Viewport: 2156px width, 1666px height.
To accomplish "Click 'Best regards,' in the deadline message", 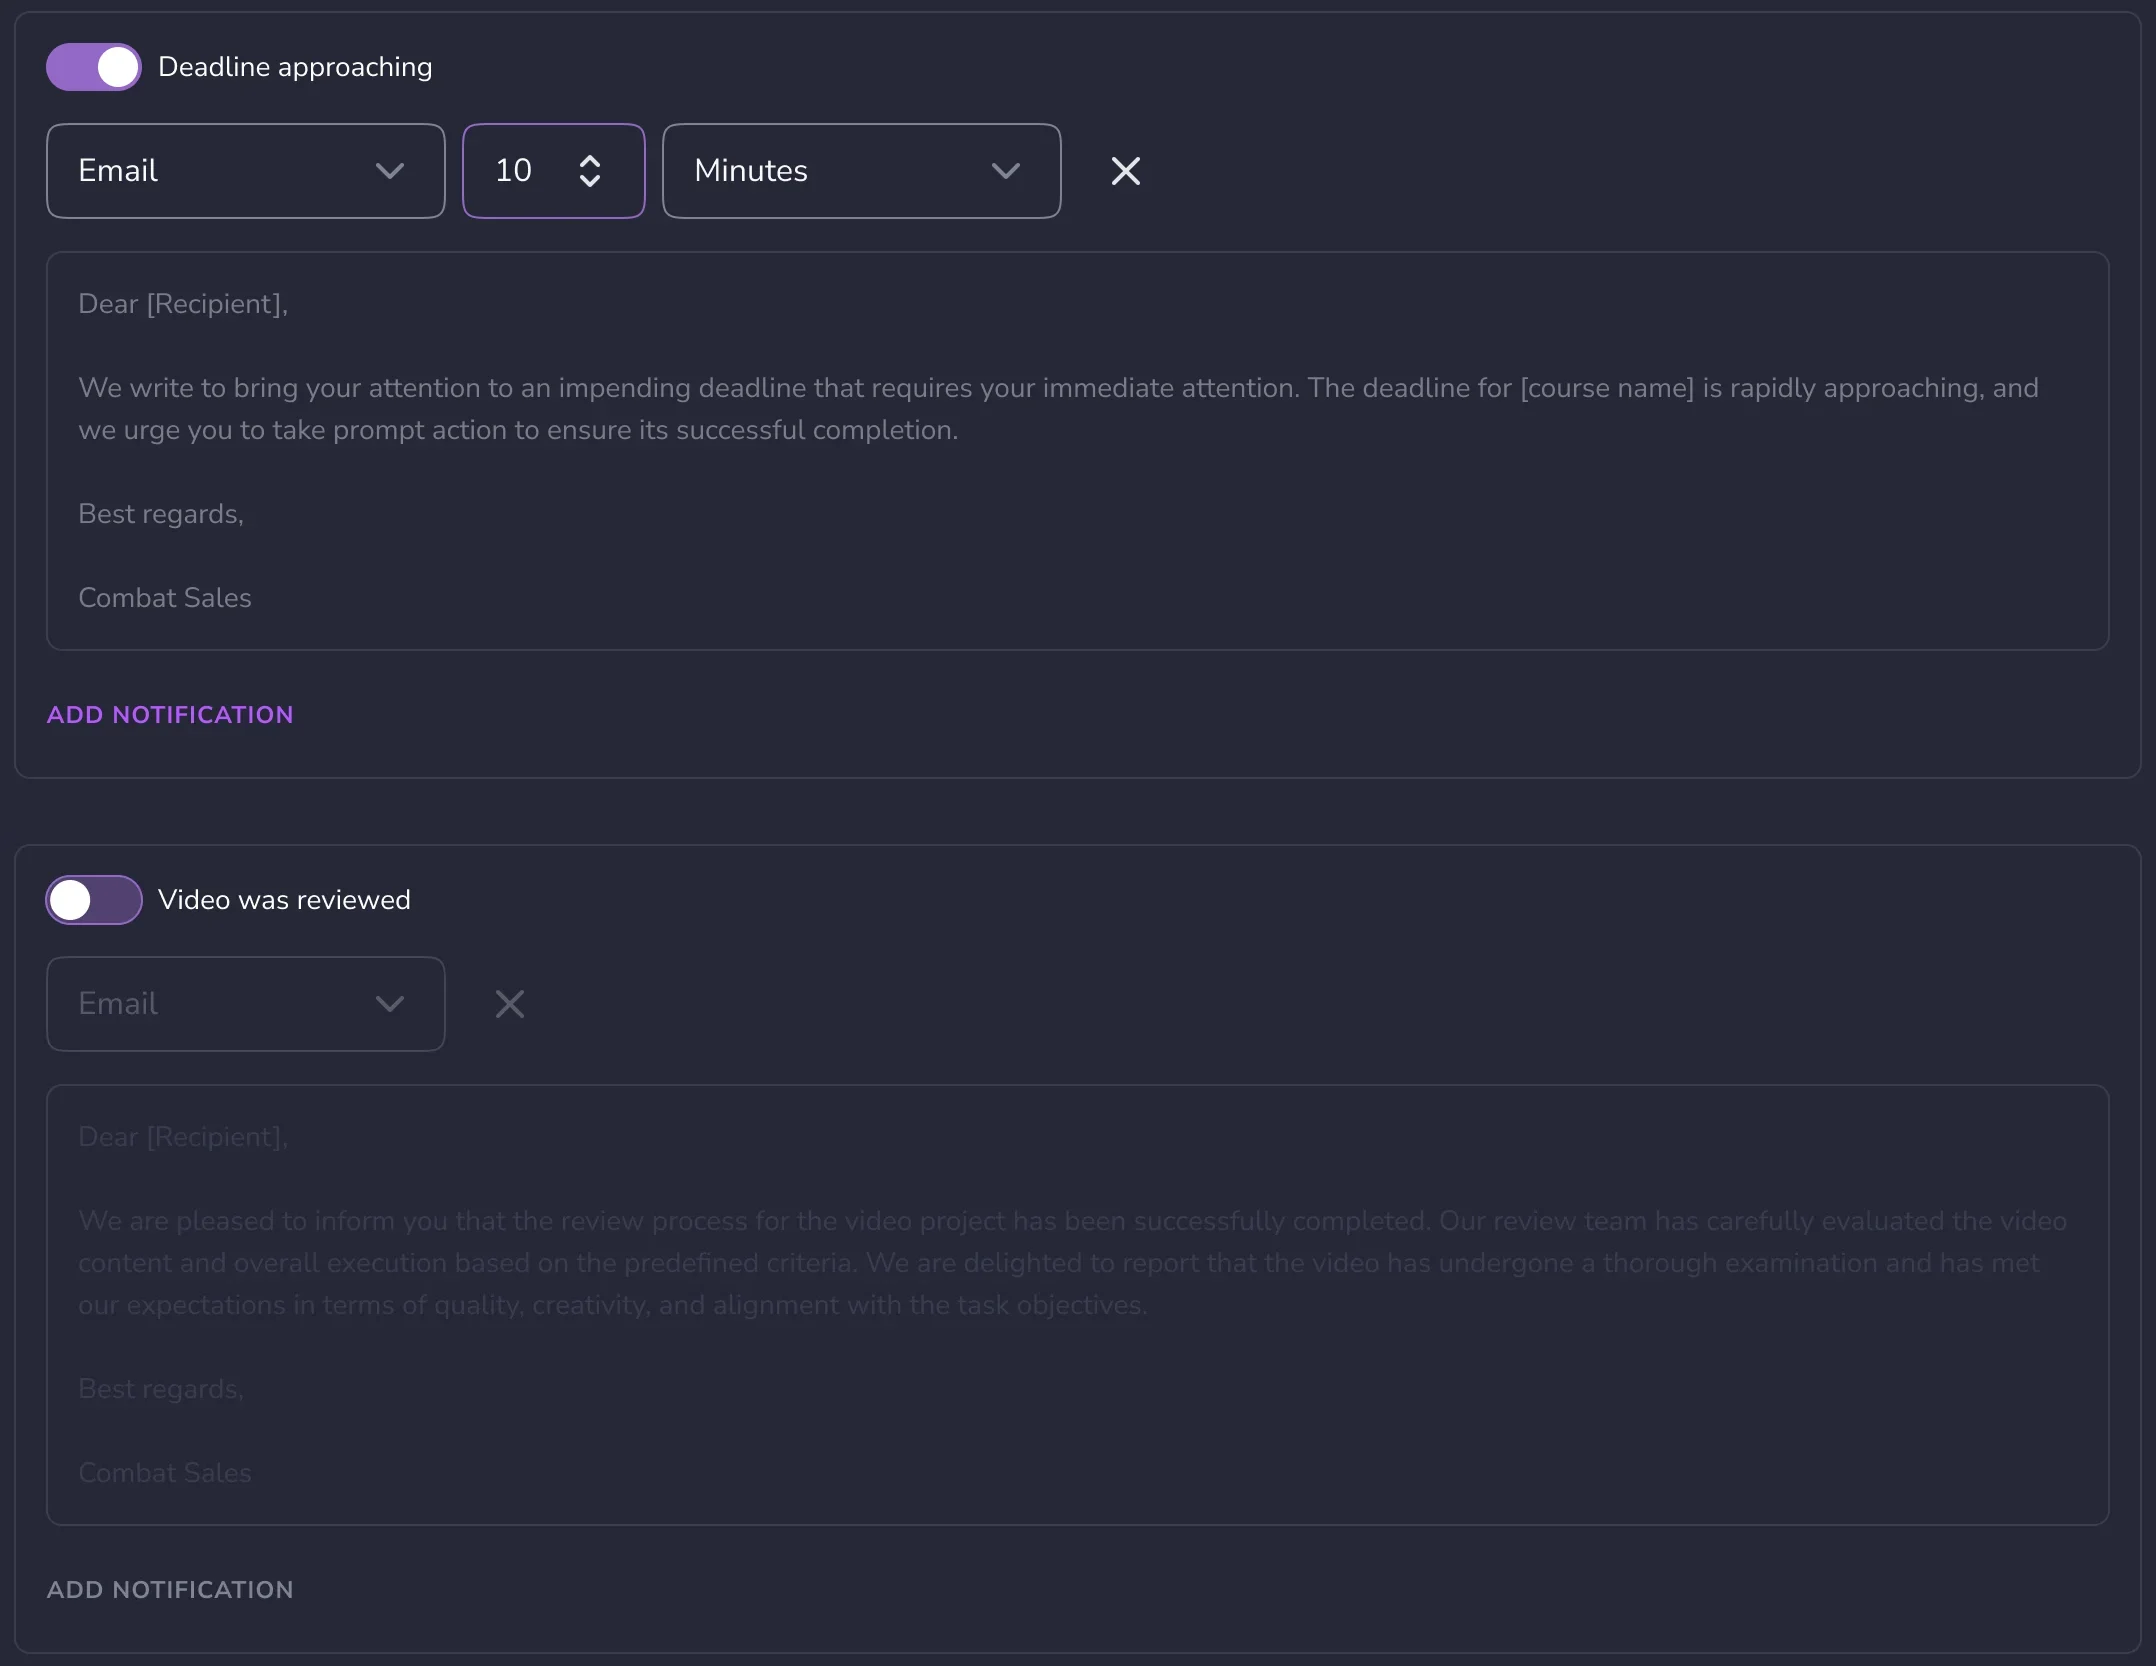I will point(161,514).
